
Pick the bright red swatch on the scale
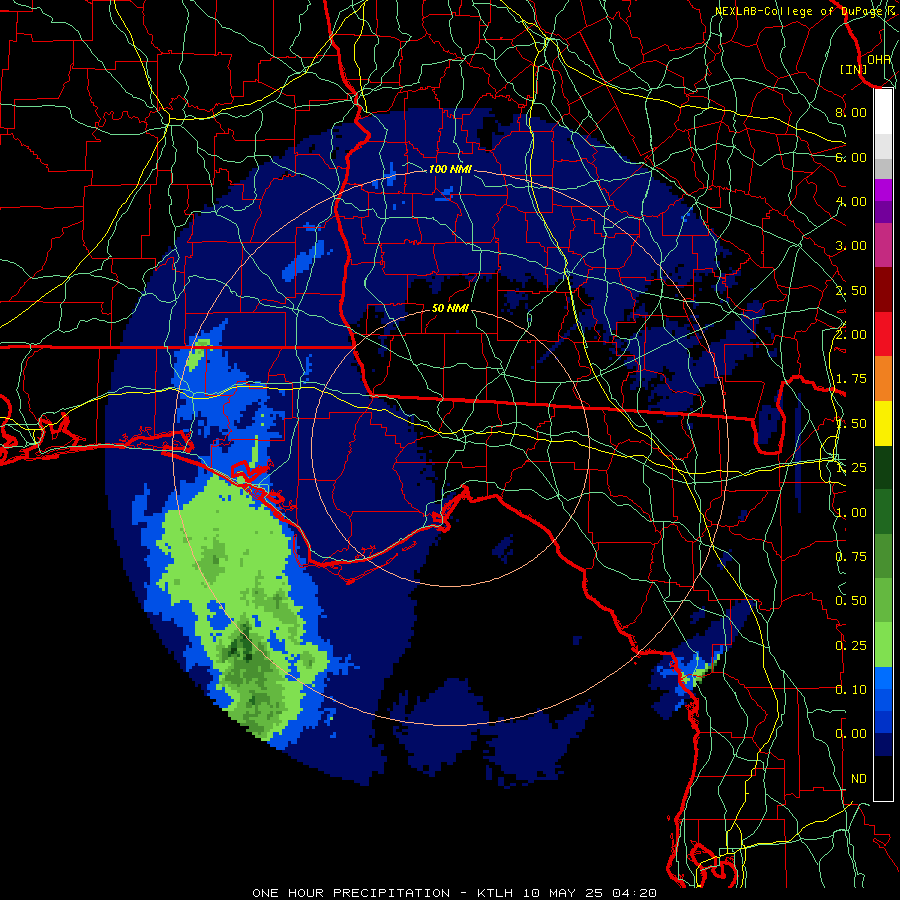(x=883, y=334)
